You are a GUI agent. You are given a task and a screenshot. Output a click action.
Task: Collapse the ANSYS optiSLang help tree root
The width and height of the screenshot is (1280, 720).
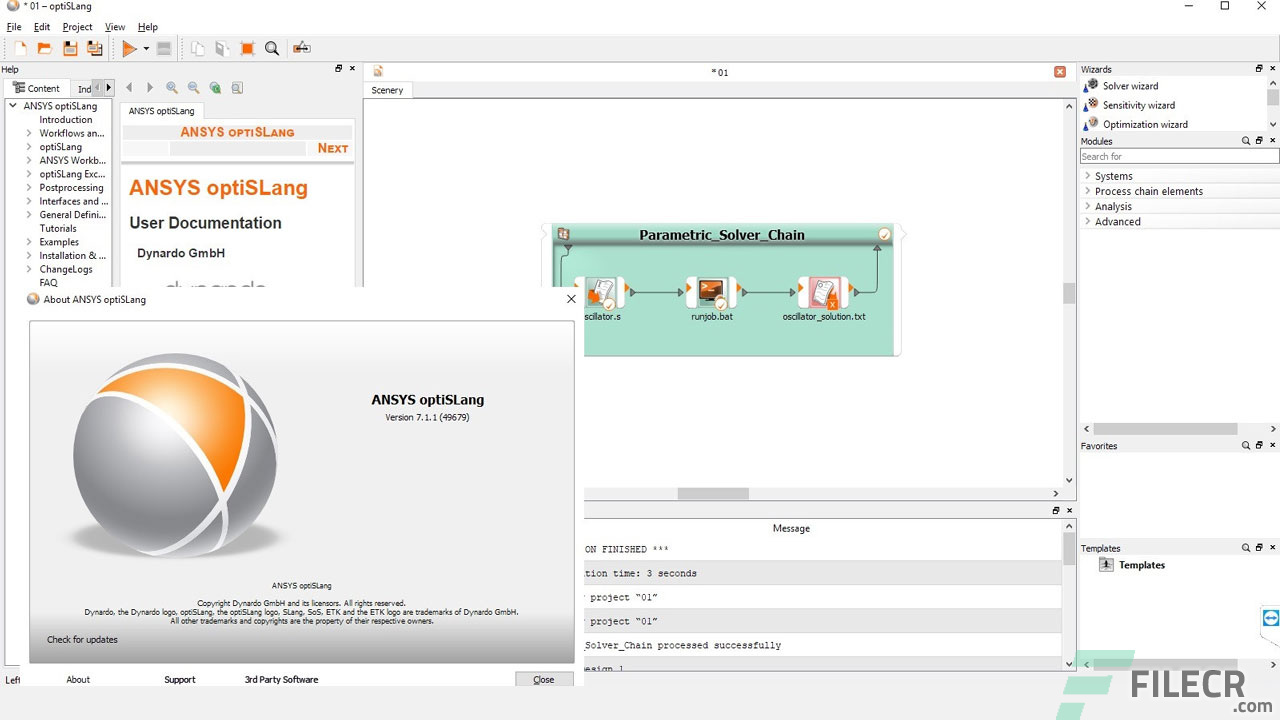pos(14,106)
